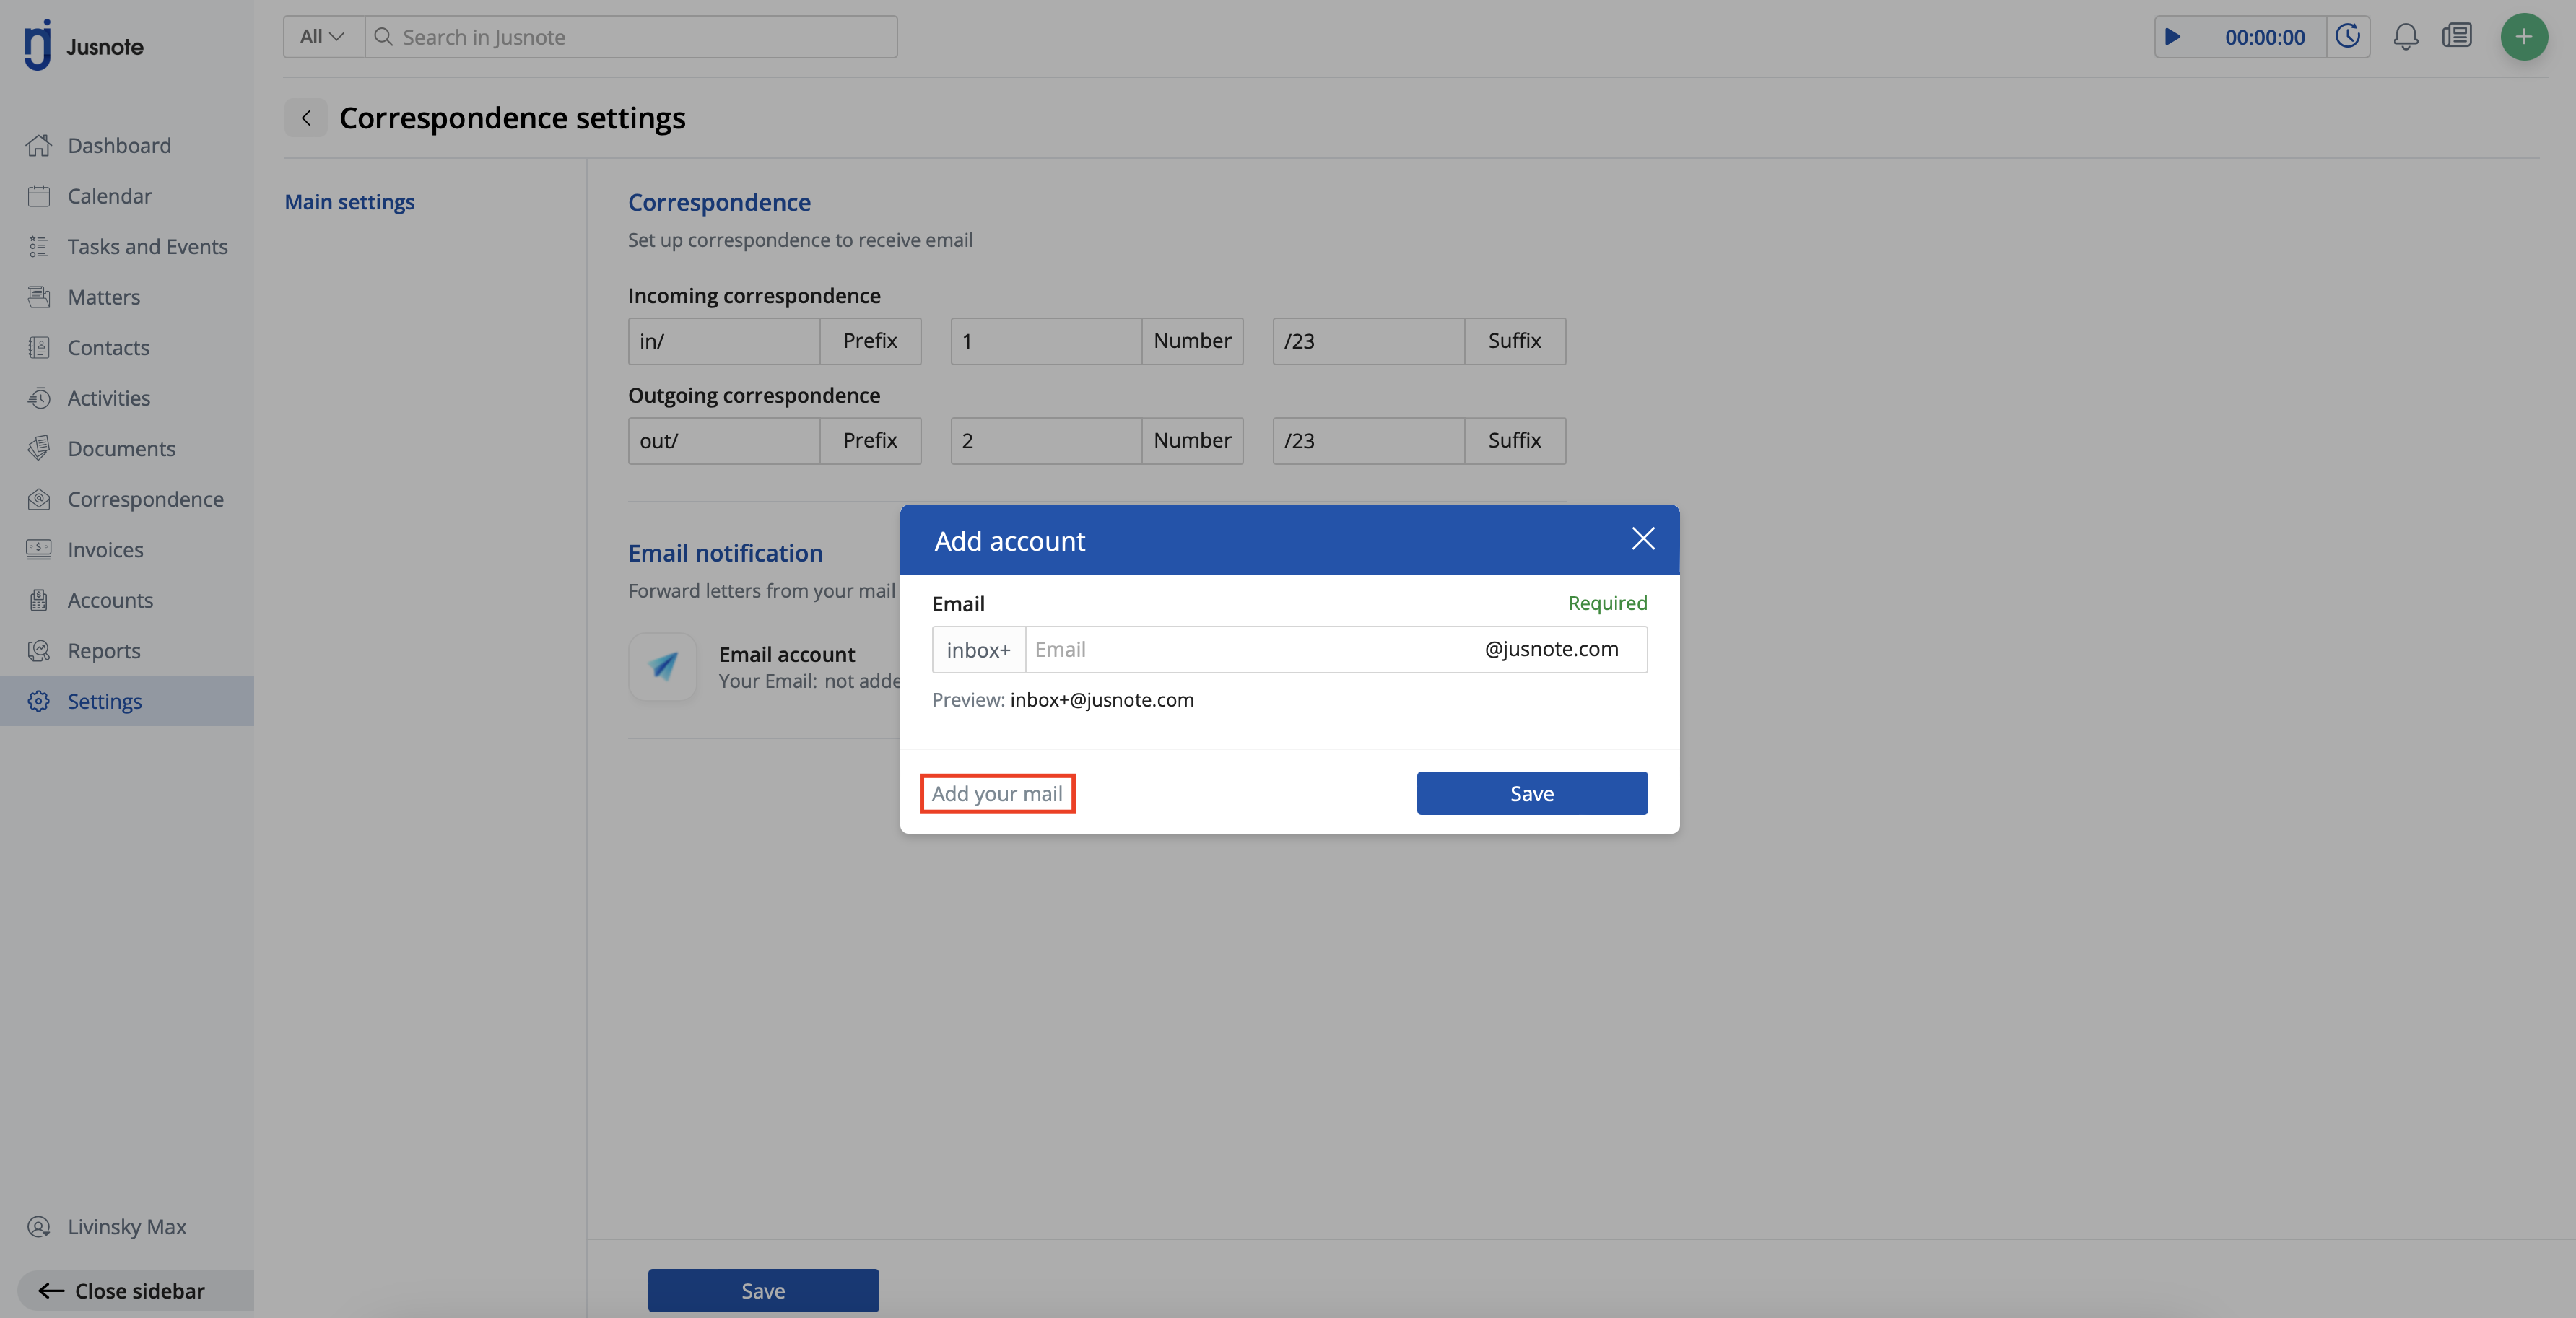
Task: Focus the Search in Jusnote field
Action: (x=631, y=37)
